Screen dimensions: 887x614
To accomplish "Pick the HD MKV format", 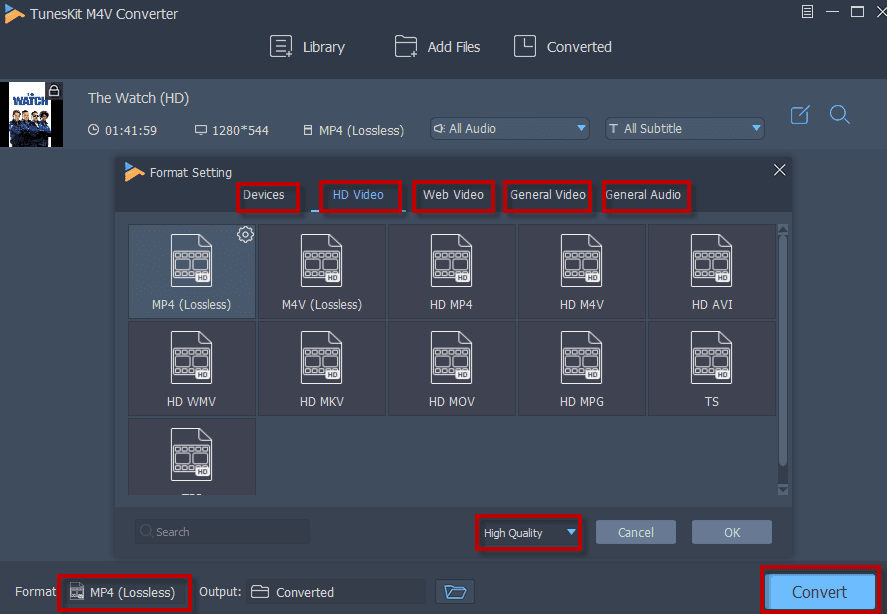I will tap(322, 368).
